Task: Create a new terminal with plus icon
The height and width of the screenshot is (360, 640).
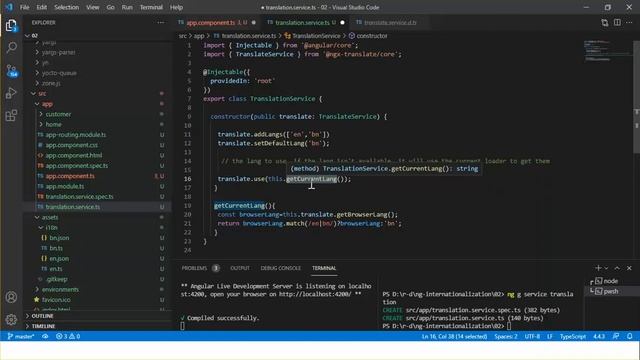Action: (598, 268)
